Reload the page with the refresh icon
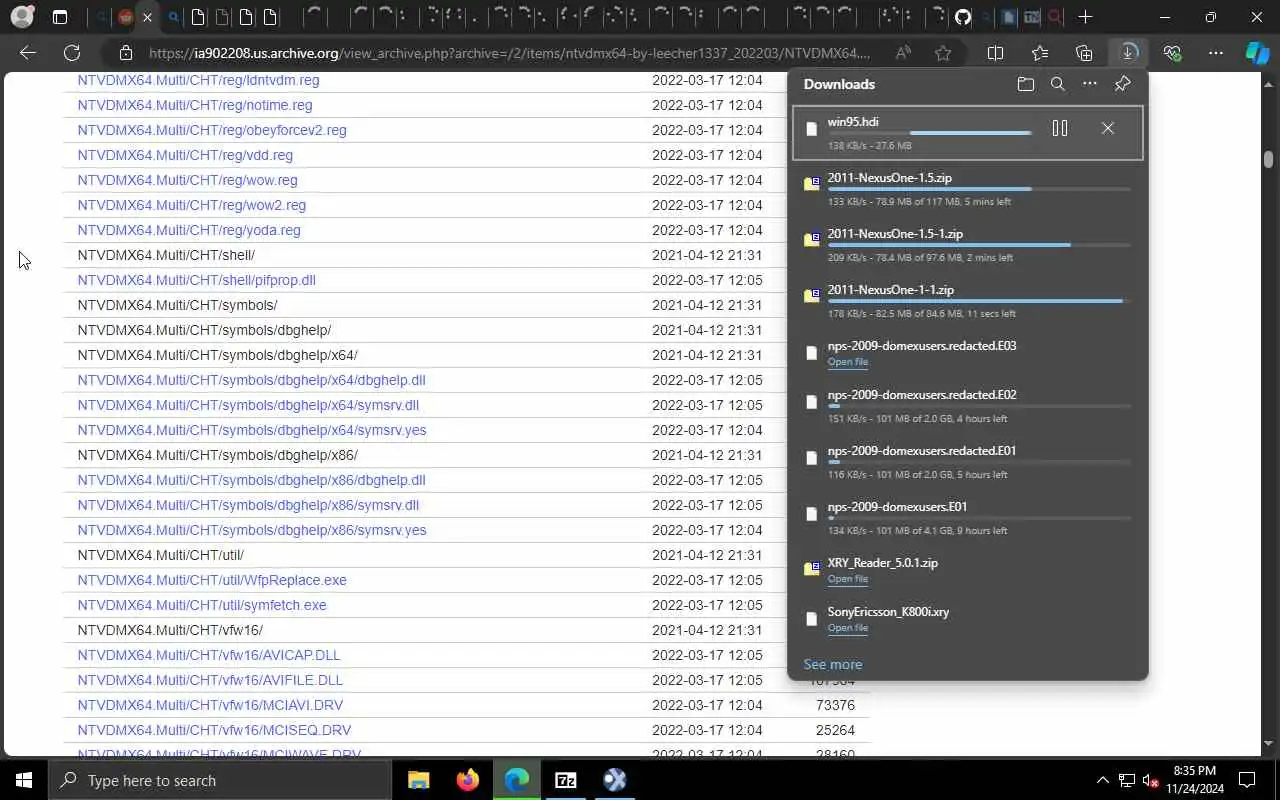 coord(72,53)
